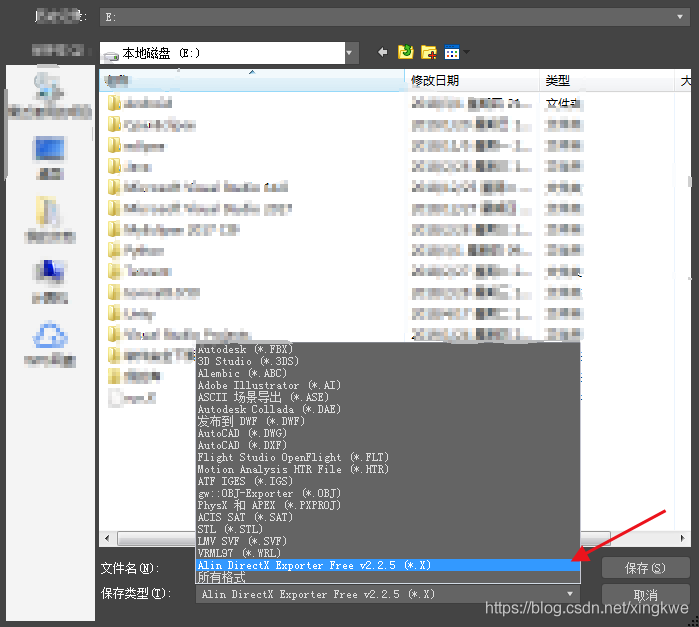This screenshot has width=699, height=627.
Task: Open the libraries folder shortcut in the sidebar
Action: [49, 220]
